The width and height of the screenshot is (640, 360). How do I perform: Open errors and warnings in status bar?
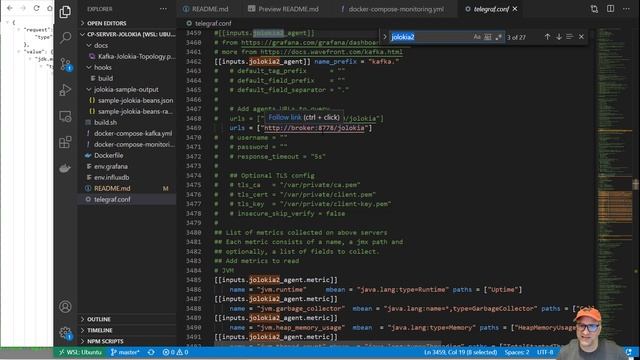coord(176,352)
